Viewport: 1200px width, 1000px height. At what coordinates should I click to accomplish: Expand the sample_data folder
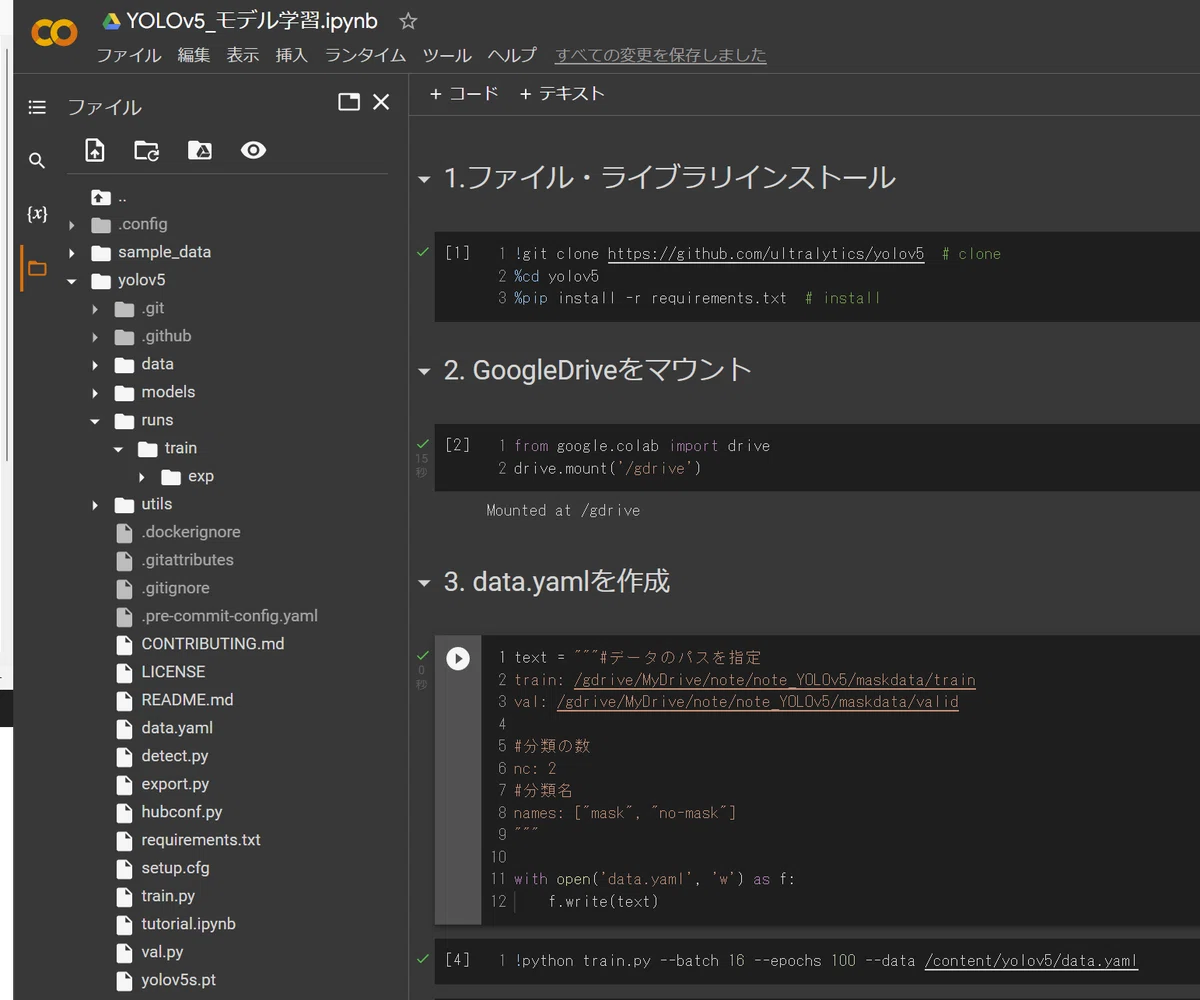72,253
